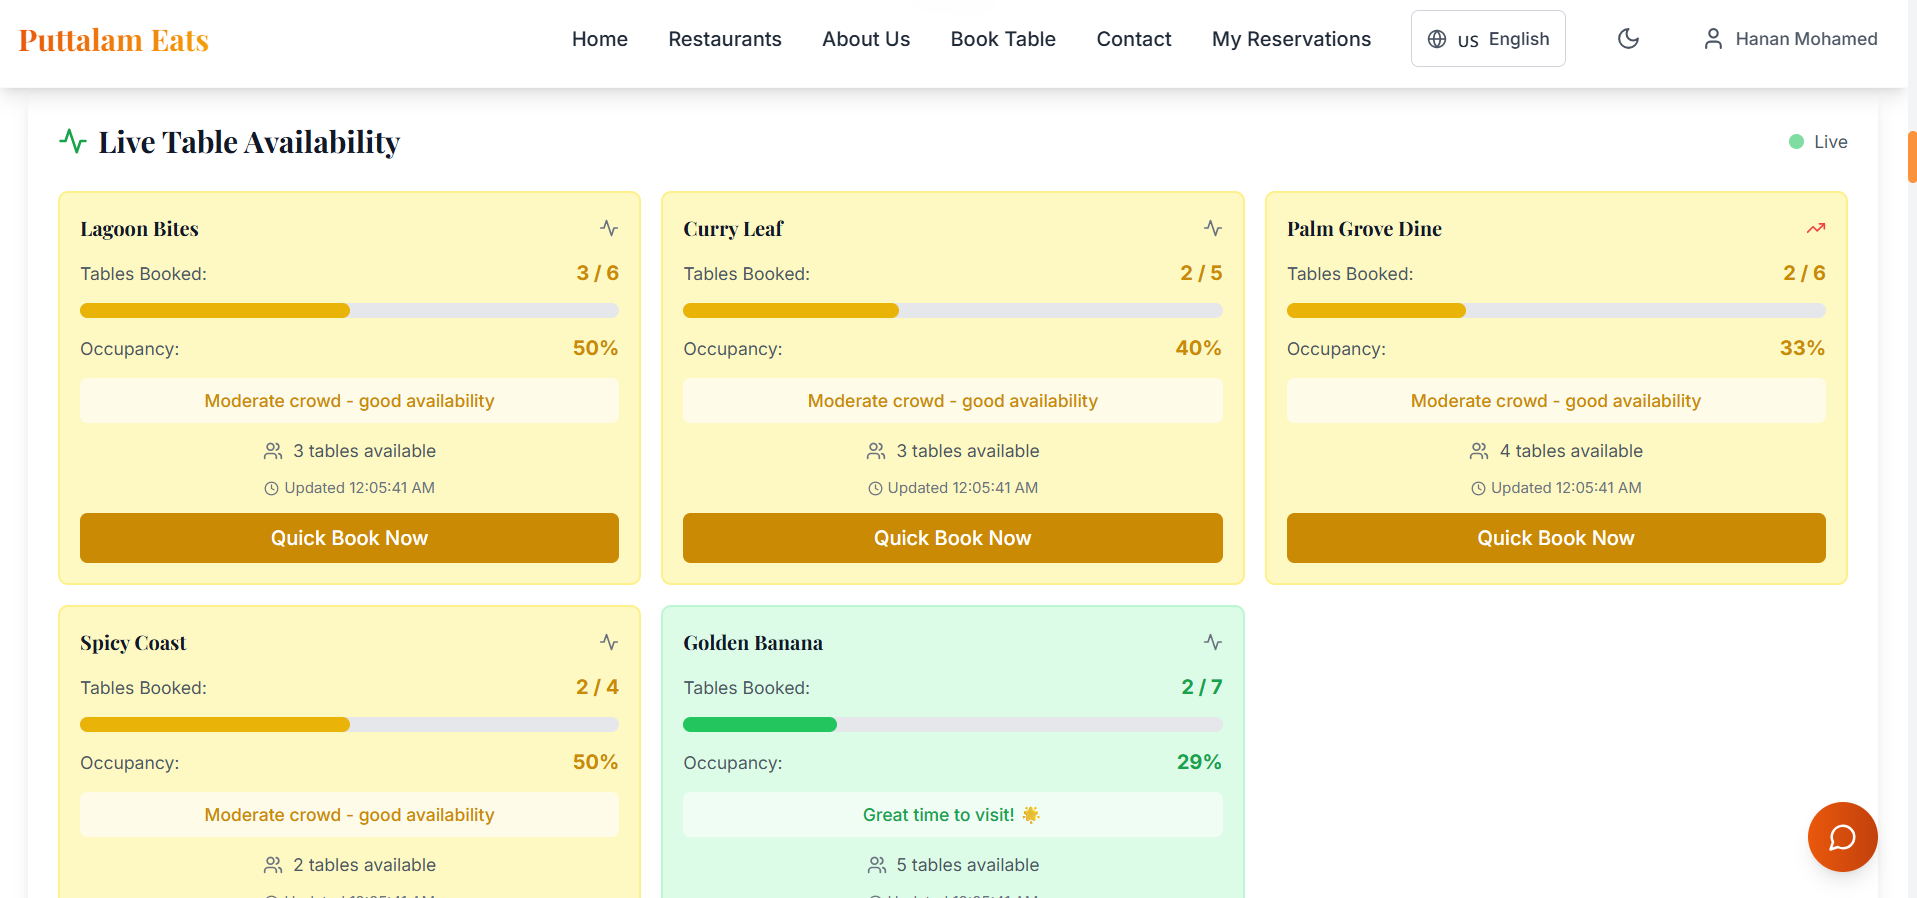Click the clock icon on Curry Leaf updated time
The height and width of the screenshot is (898, 1917).
pos(875,489)
